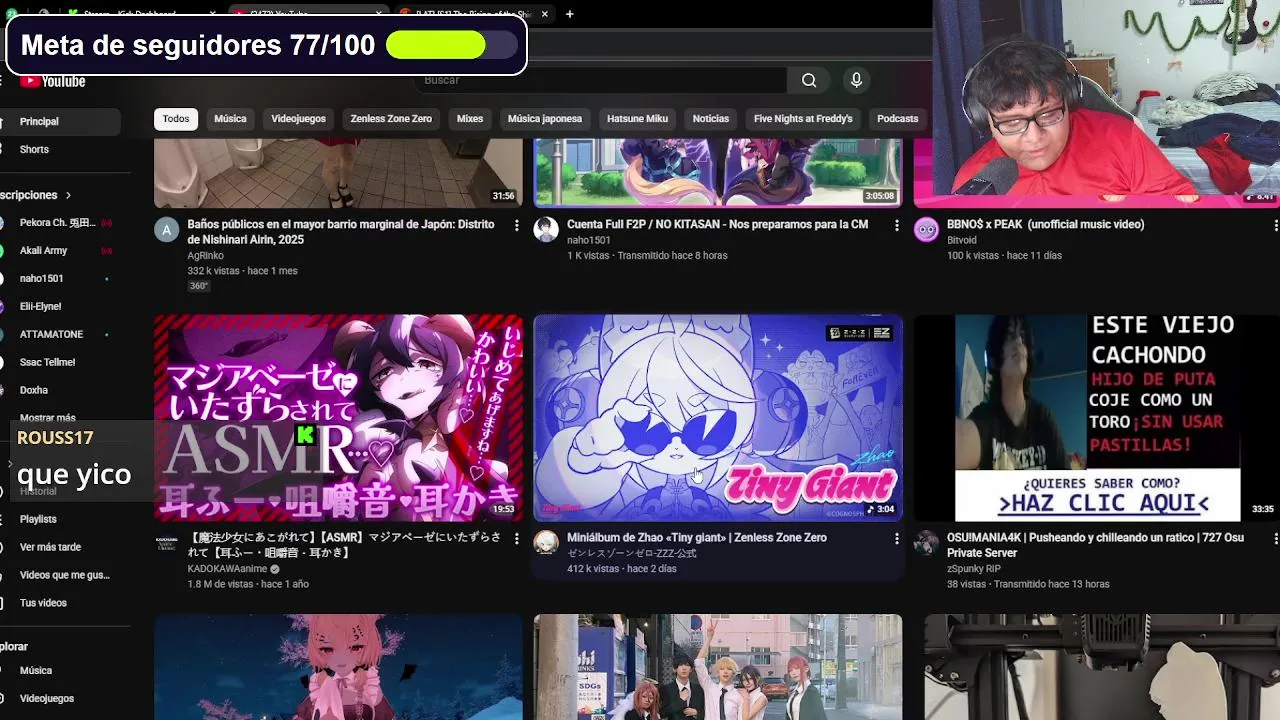The image size is (1280, 720).
Task: Click AgRinko channel avatar
Action: tap(166, 230)
